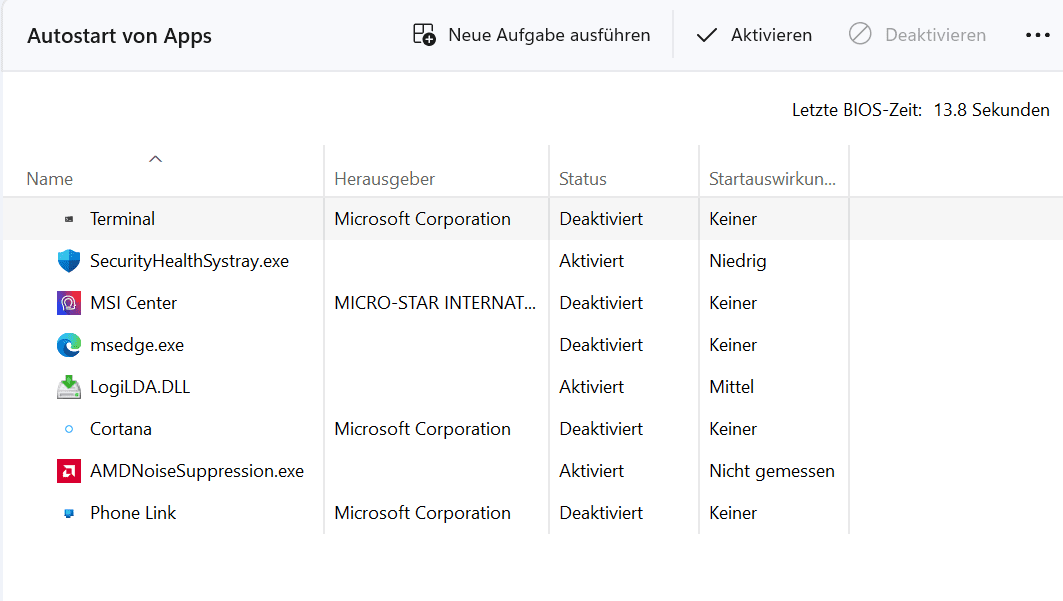Click the SecurityHealthSystray shield icon

68,261
